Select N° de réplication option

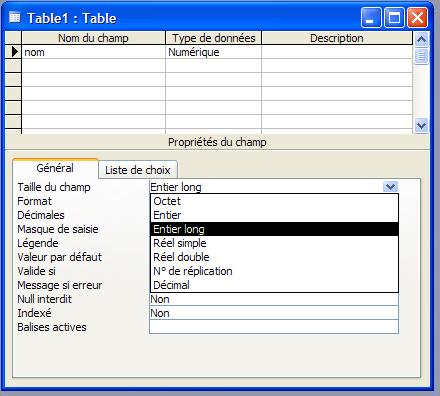(x=274, y=271)
